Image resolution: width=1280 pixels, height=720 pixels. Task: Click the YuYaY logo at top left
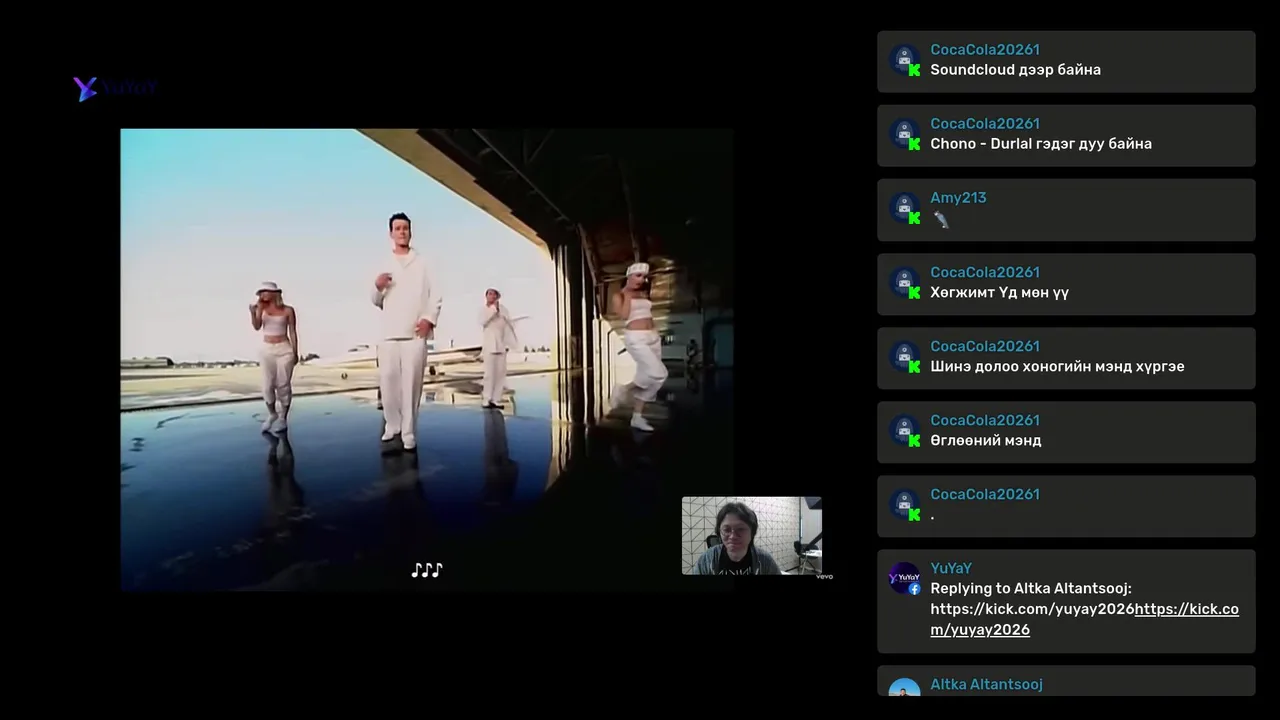115,89
